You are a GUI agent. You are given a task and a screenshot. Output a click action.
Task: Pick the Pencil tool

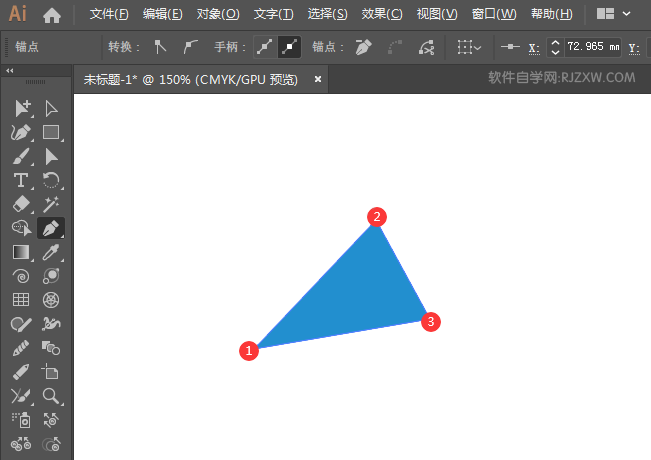click(x=21, y=372)
